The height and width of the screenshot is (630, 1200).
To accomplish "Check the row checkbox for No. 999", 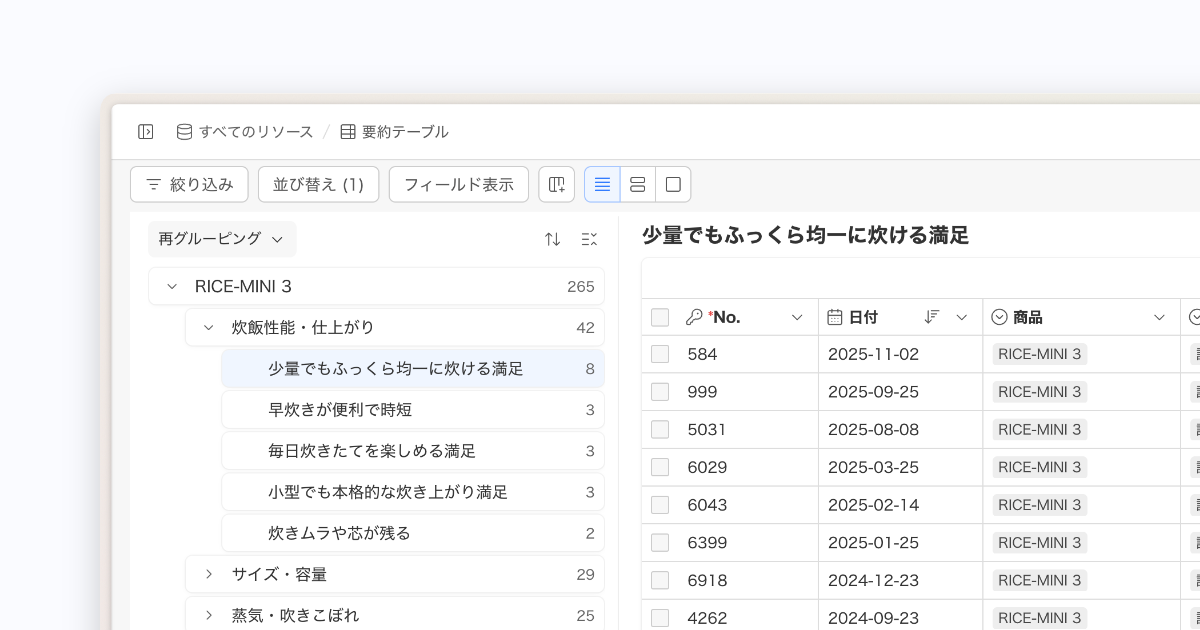I will (x=660, y=392).
